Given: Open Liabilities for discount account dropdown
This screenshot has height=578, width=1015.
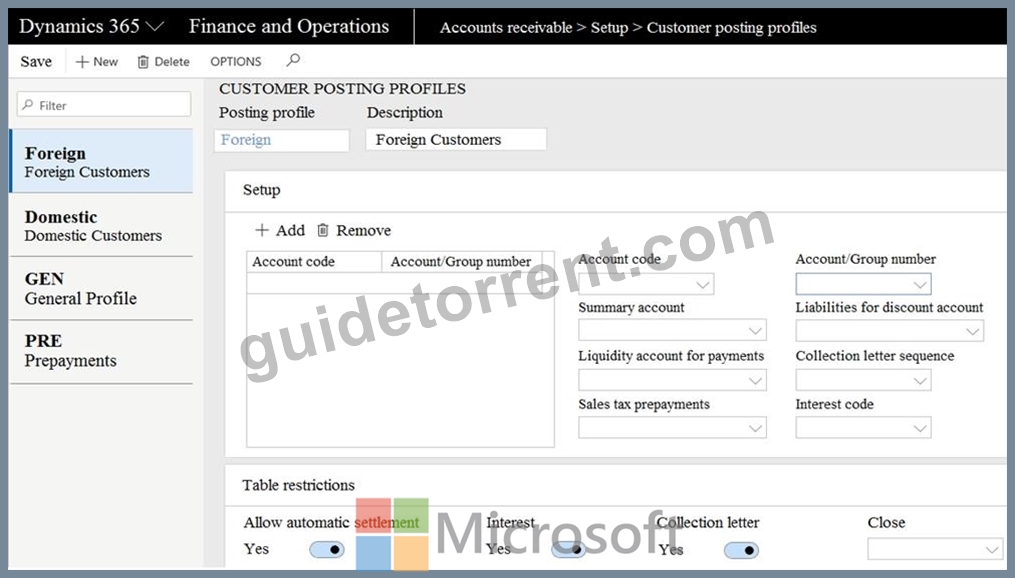Looking at the screenshot, I should click(889, 331).
